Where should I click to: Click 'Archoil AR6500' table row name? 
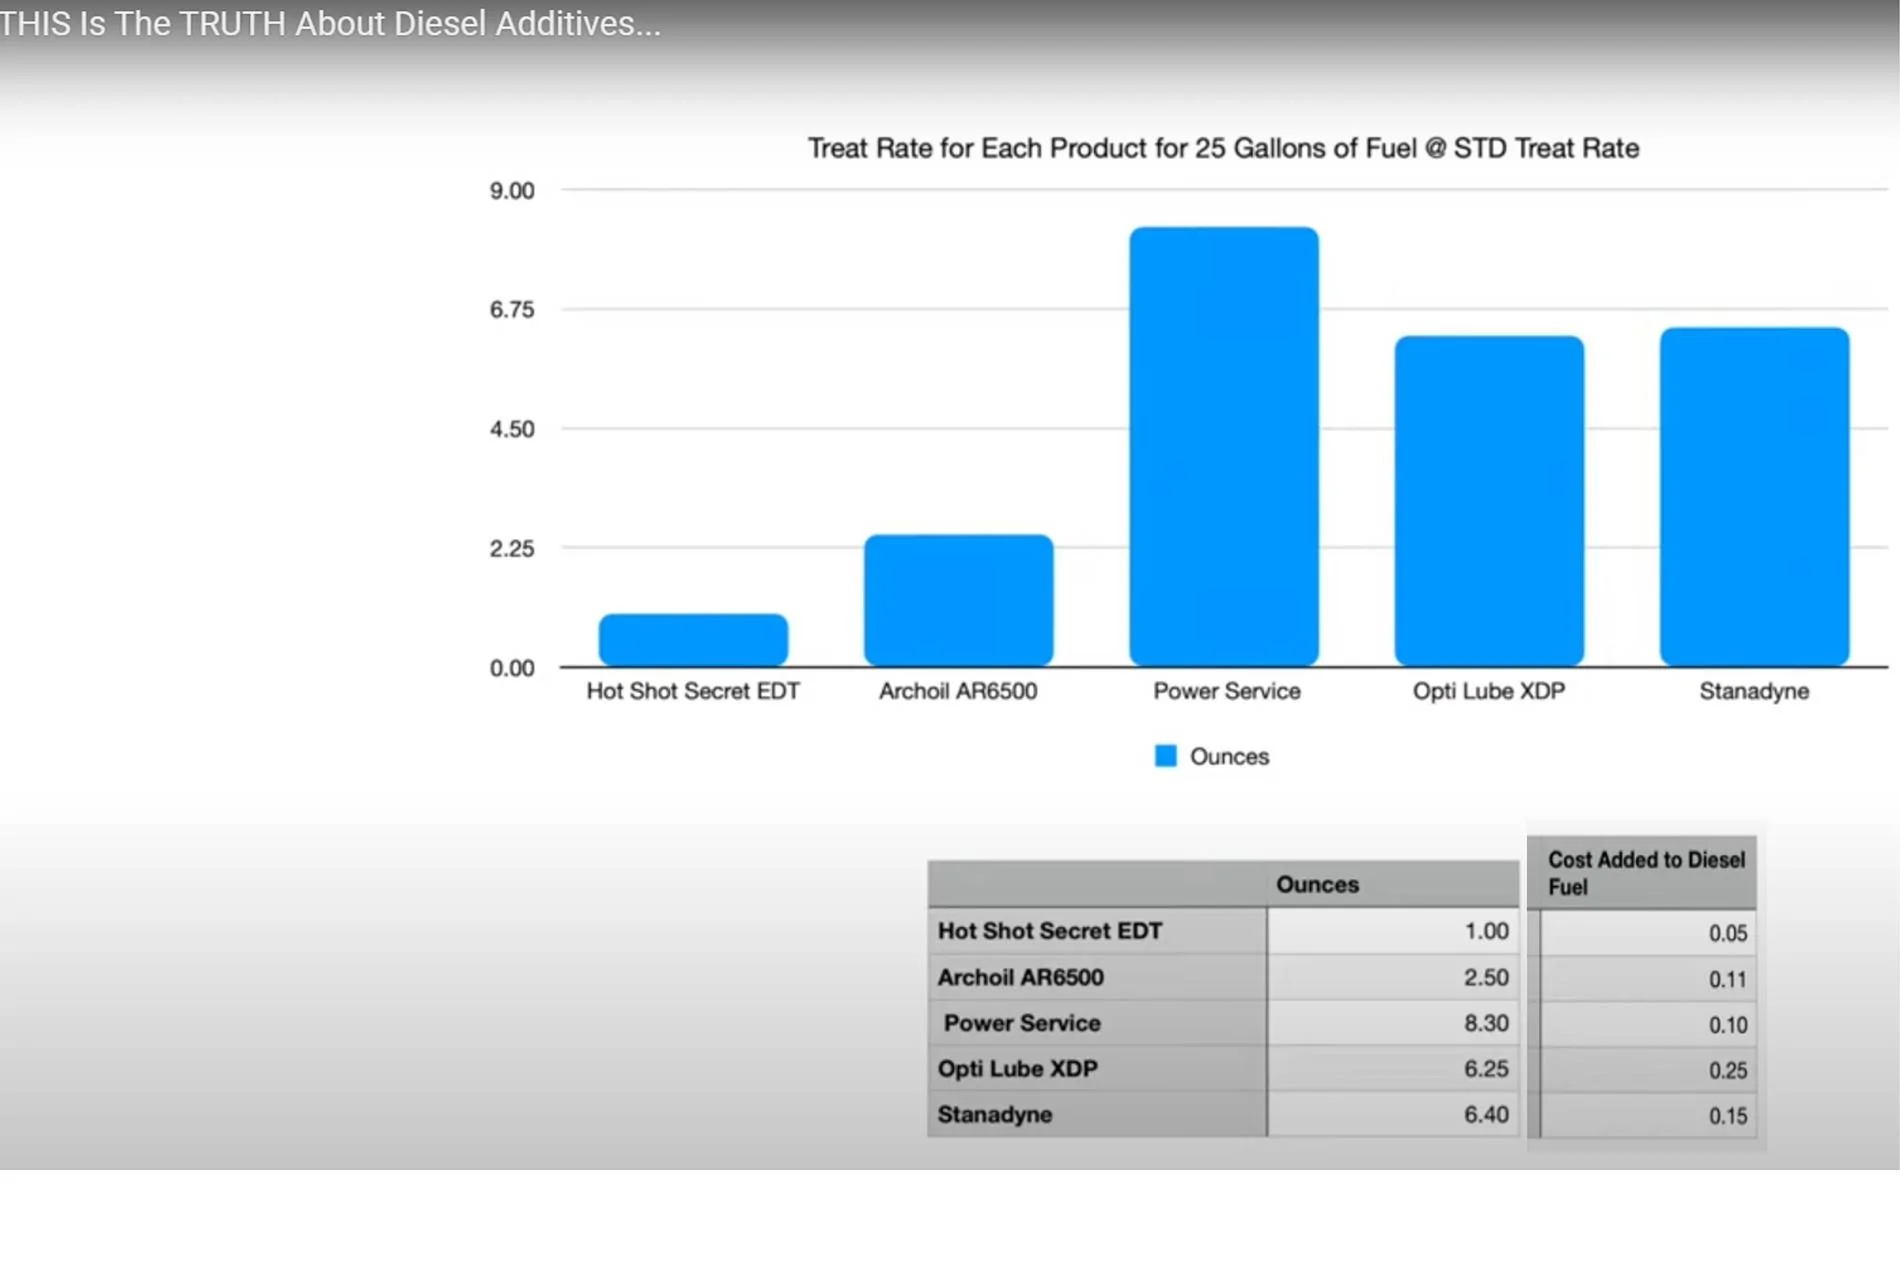[x=1020, y=977]
